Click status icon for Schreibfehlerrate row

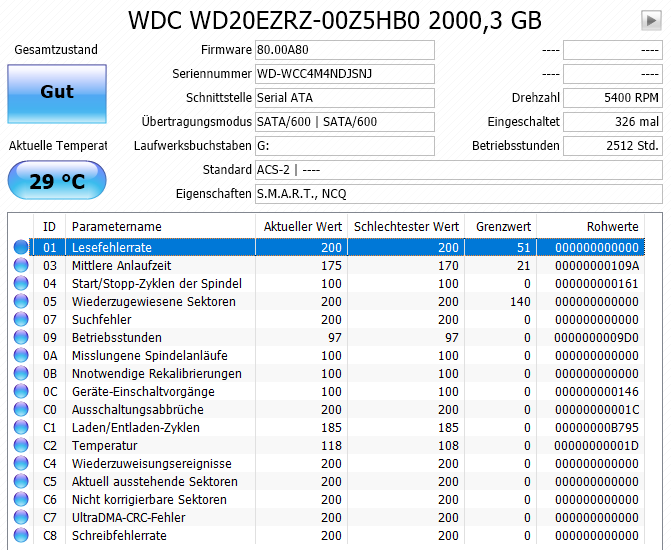[21, 535]
